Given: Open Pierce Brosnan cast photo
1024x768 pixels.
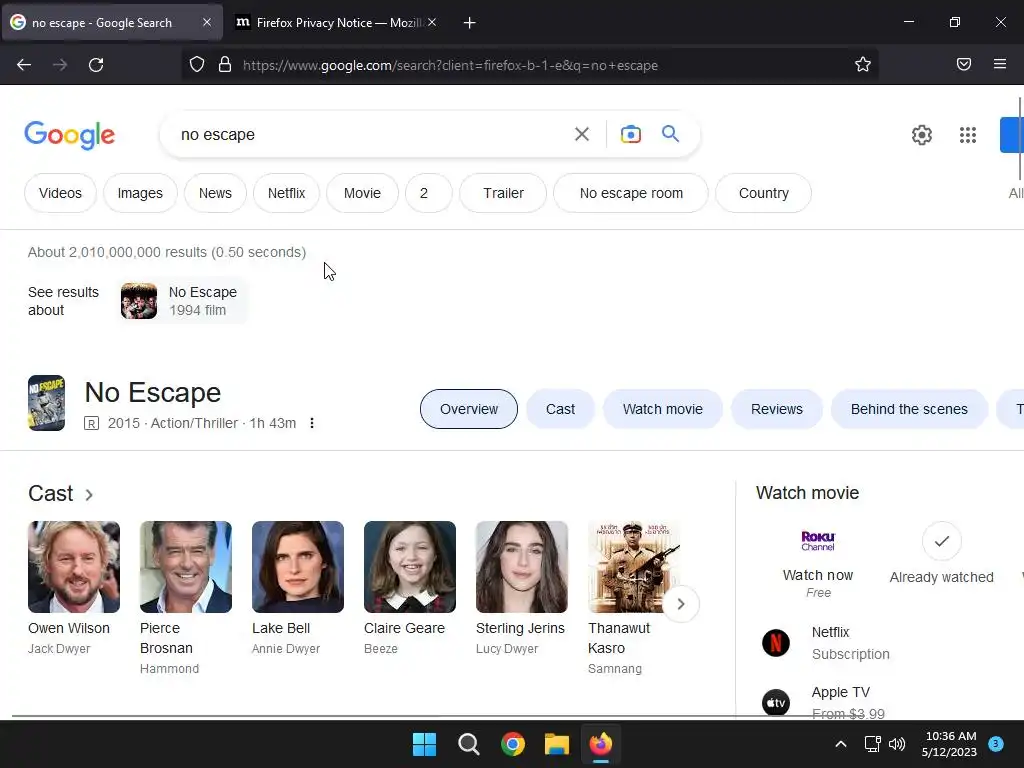Looking at the screenshot, I should pyautogui.click(x=185, y=567).
